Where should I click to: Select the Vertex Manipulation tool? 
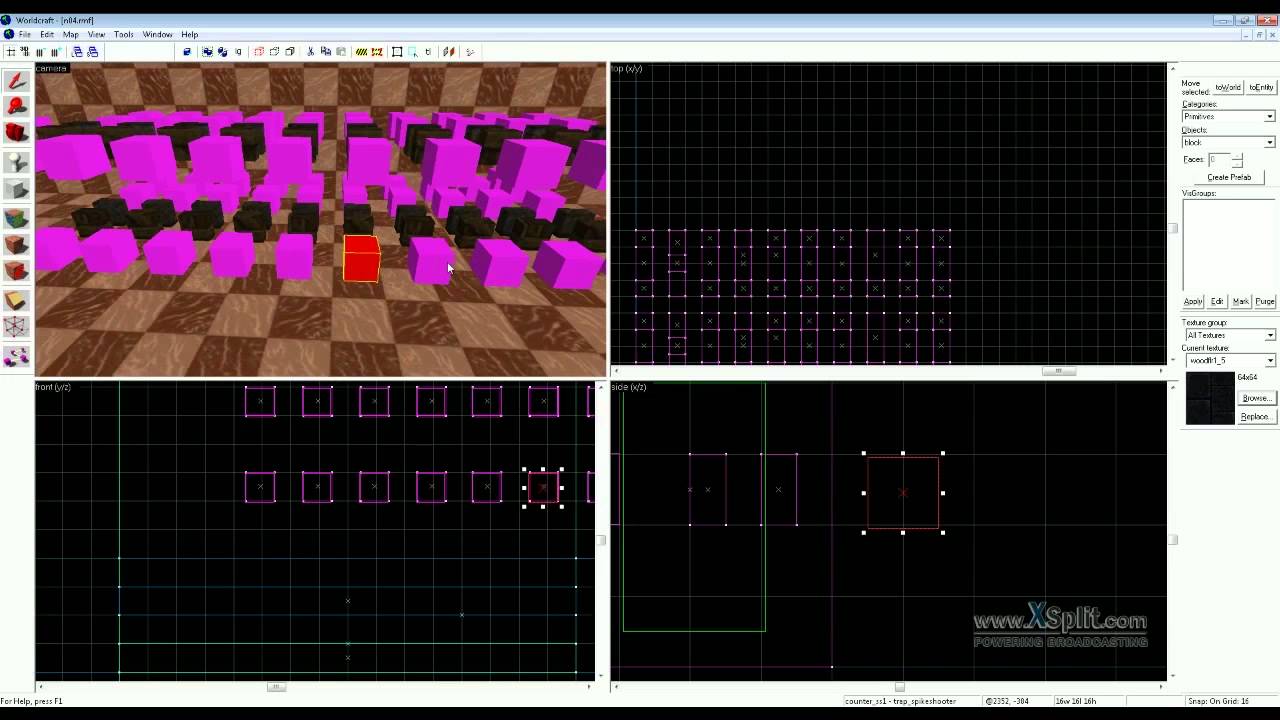(16, 327)
